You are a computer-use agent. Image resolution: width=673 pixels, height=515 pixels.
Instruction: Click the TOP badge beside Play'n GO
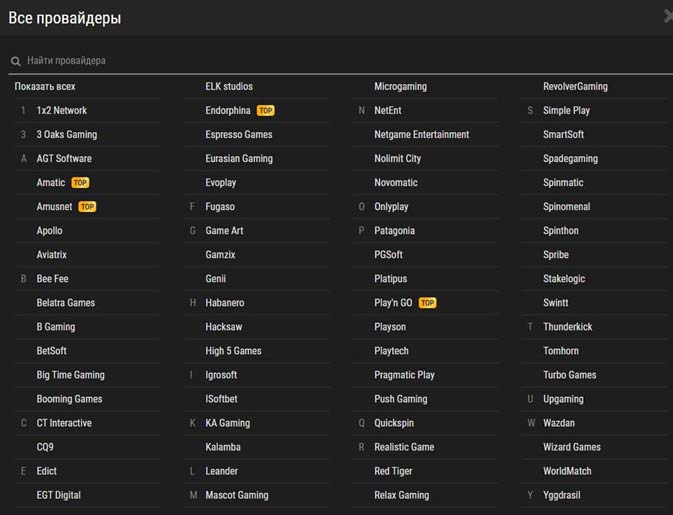(x=427, y=303)
